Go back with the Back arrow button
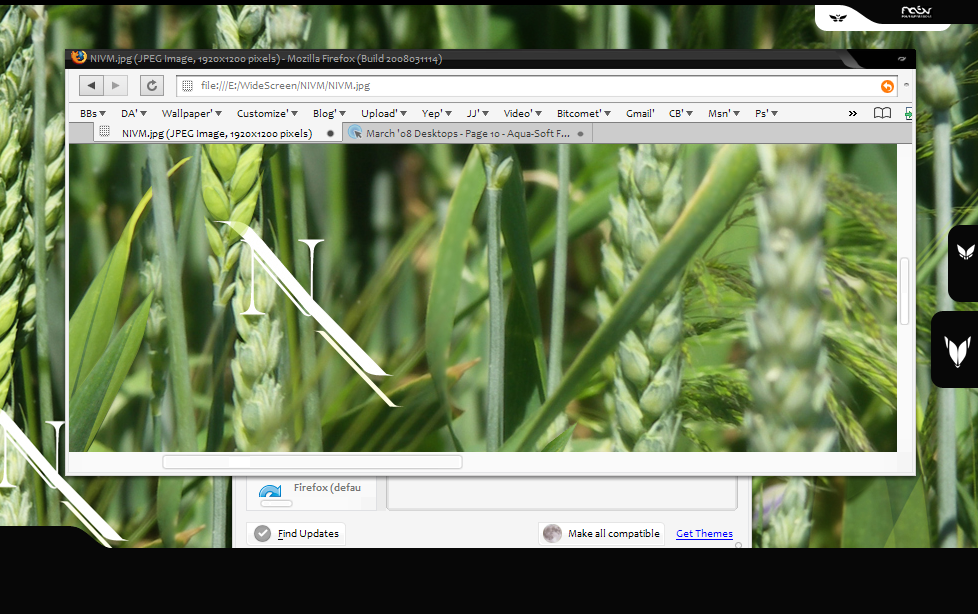Screen dimensions: 978x614 click(91, 85)
